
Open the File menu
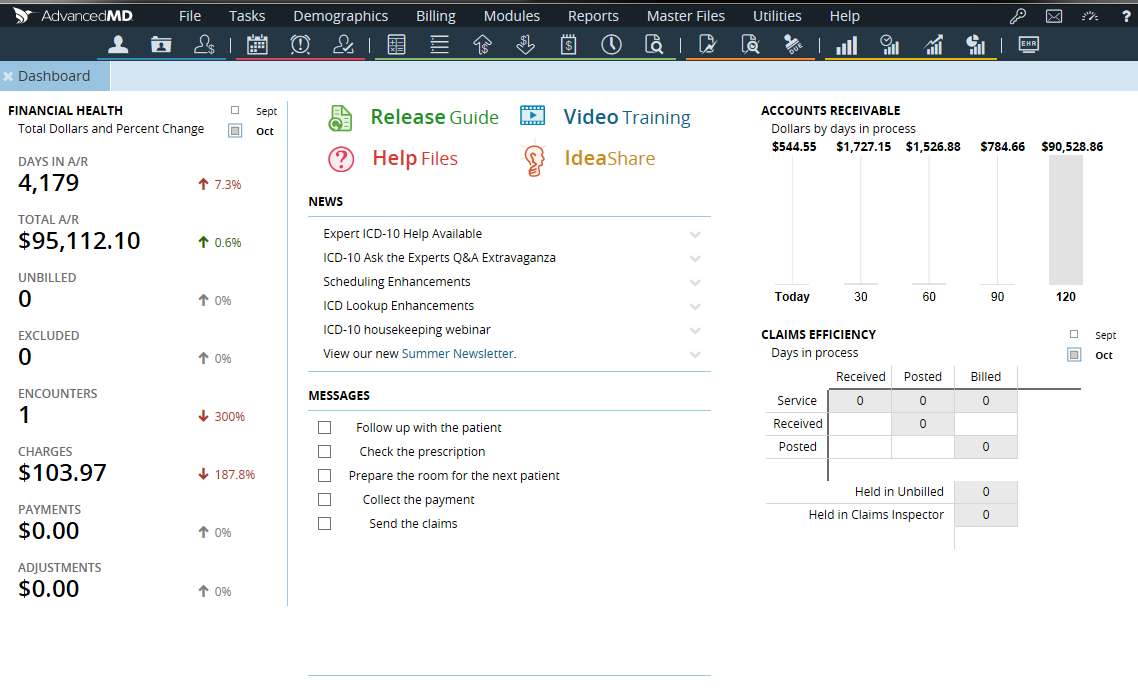click(x=190, y=16)
